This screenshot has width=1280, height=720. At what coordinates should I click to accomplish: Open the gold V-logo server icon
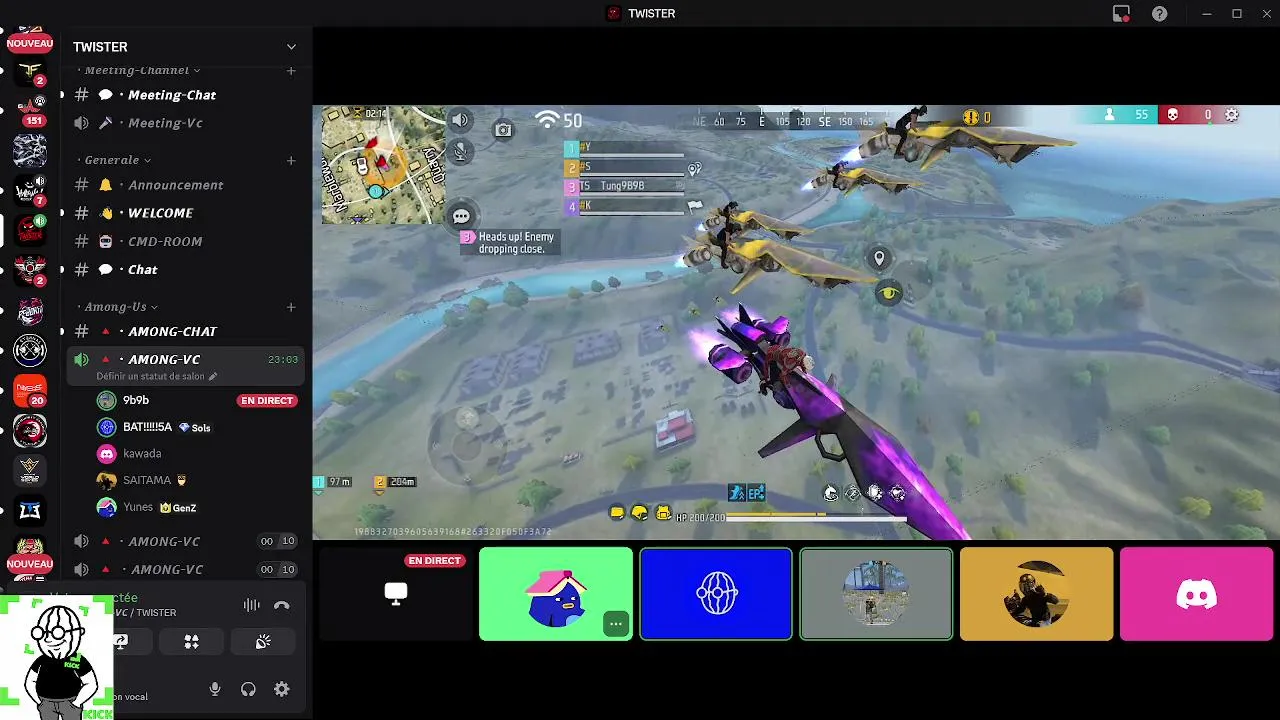(x=30, y=470)
